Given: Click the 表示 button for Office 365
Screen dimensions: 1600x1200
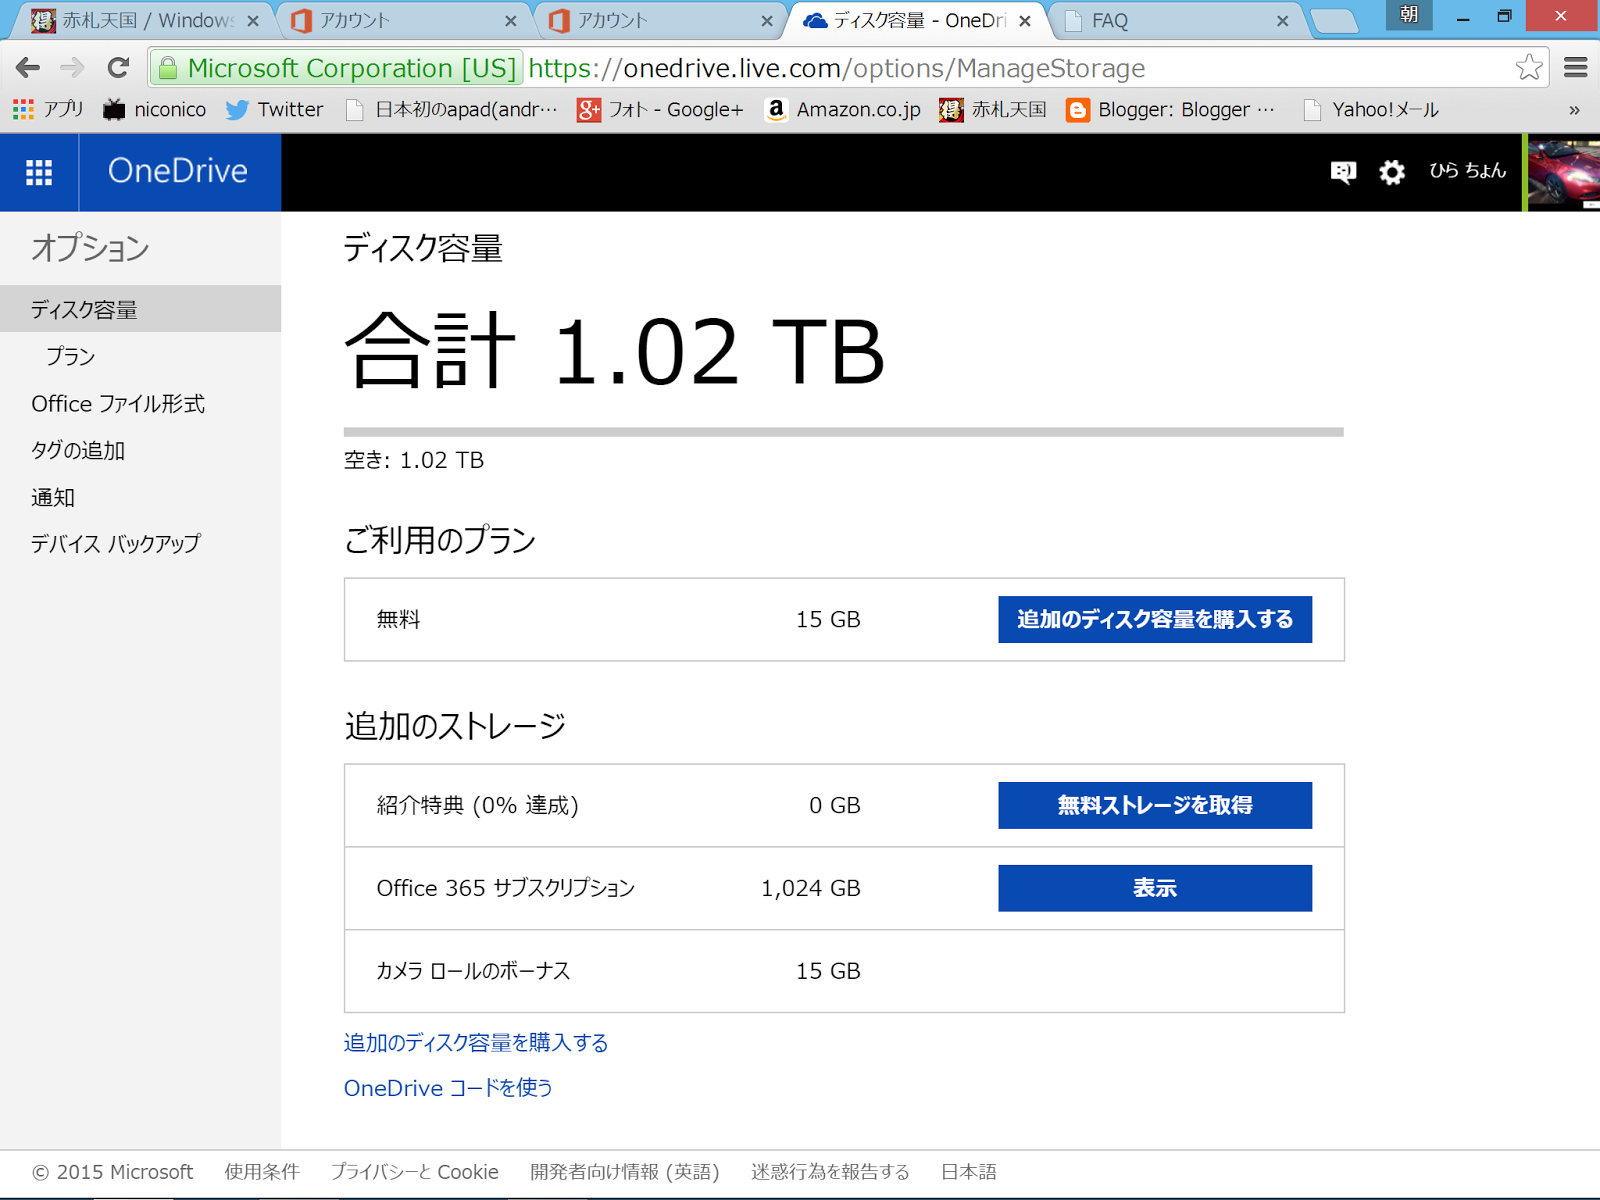Looking at the screenshot, I should 1155,888.
